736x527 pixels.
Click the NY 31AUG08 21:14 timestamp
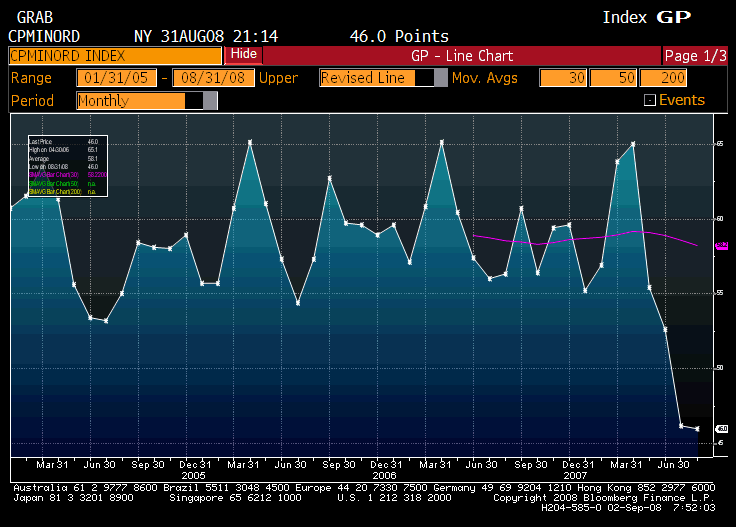206,37
